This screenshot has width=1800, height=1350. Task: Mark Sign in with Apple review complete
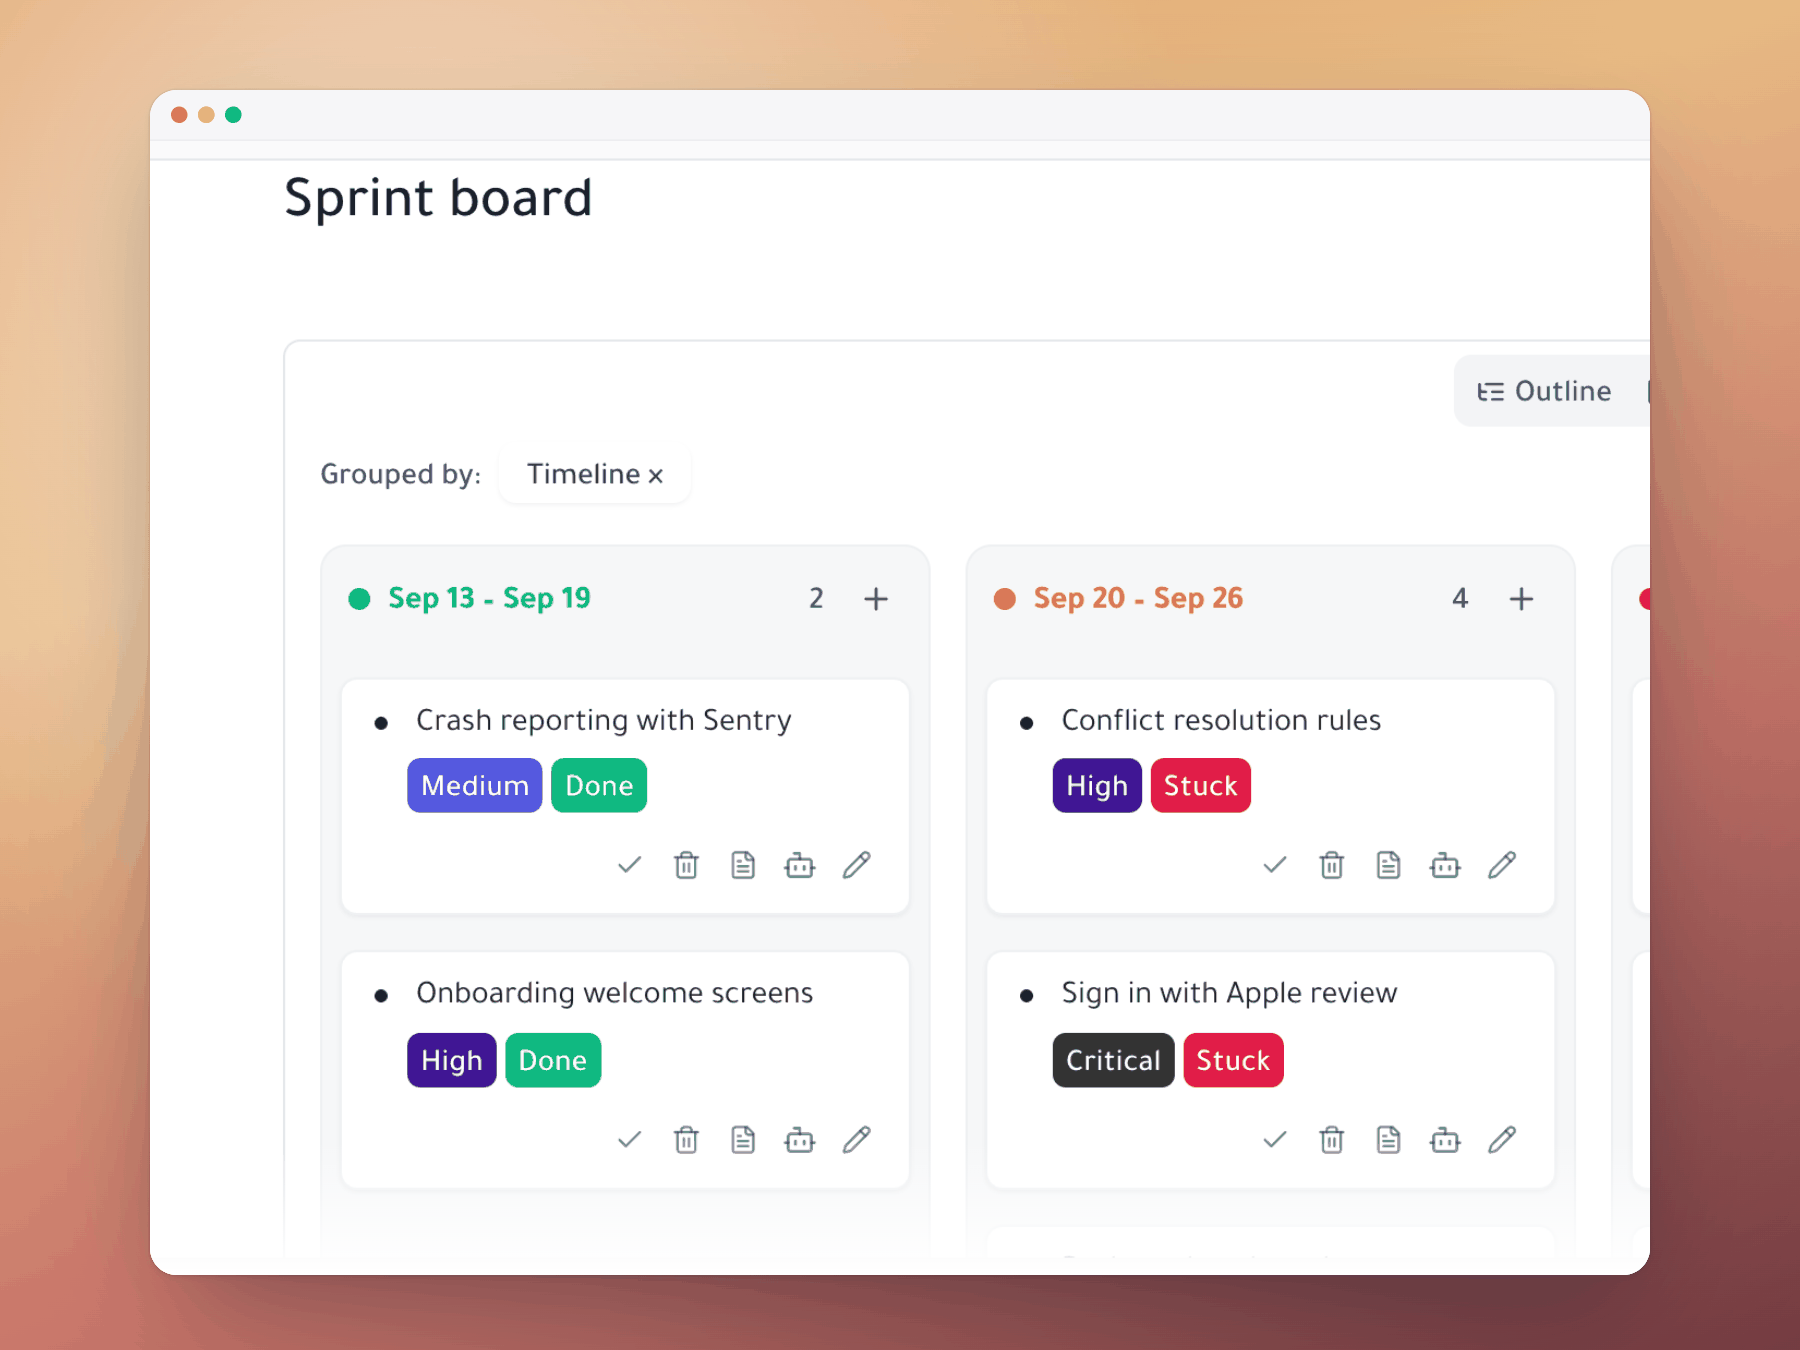[x=1275, y=1139]
